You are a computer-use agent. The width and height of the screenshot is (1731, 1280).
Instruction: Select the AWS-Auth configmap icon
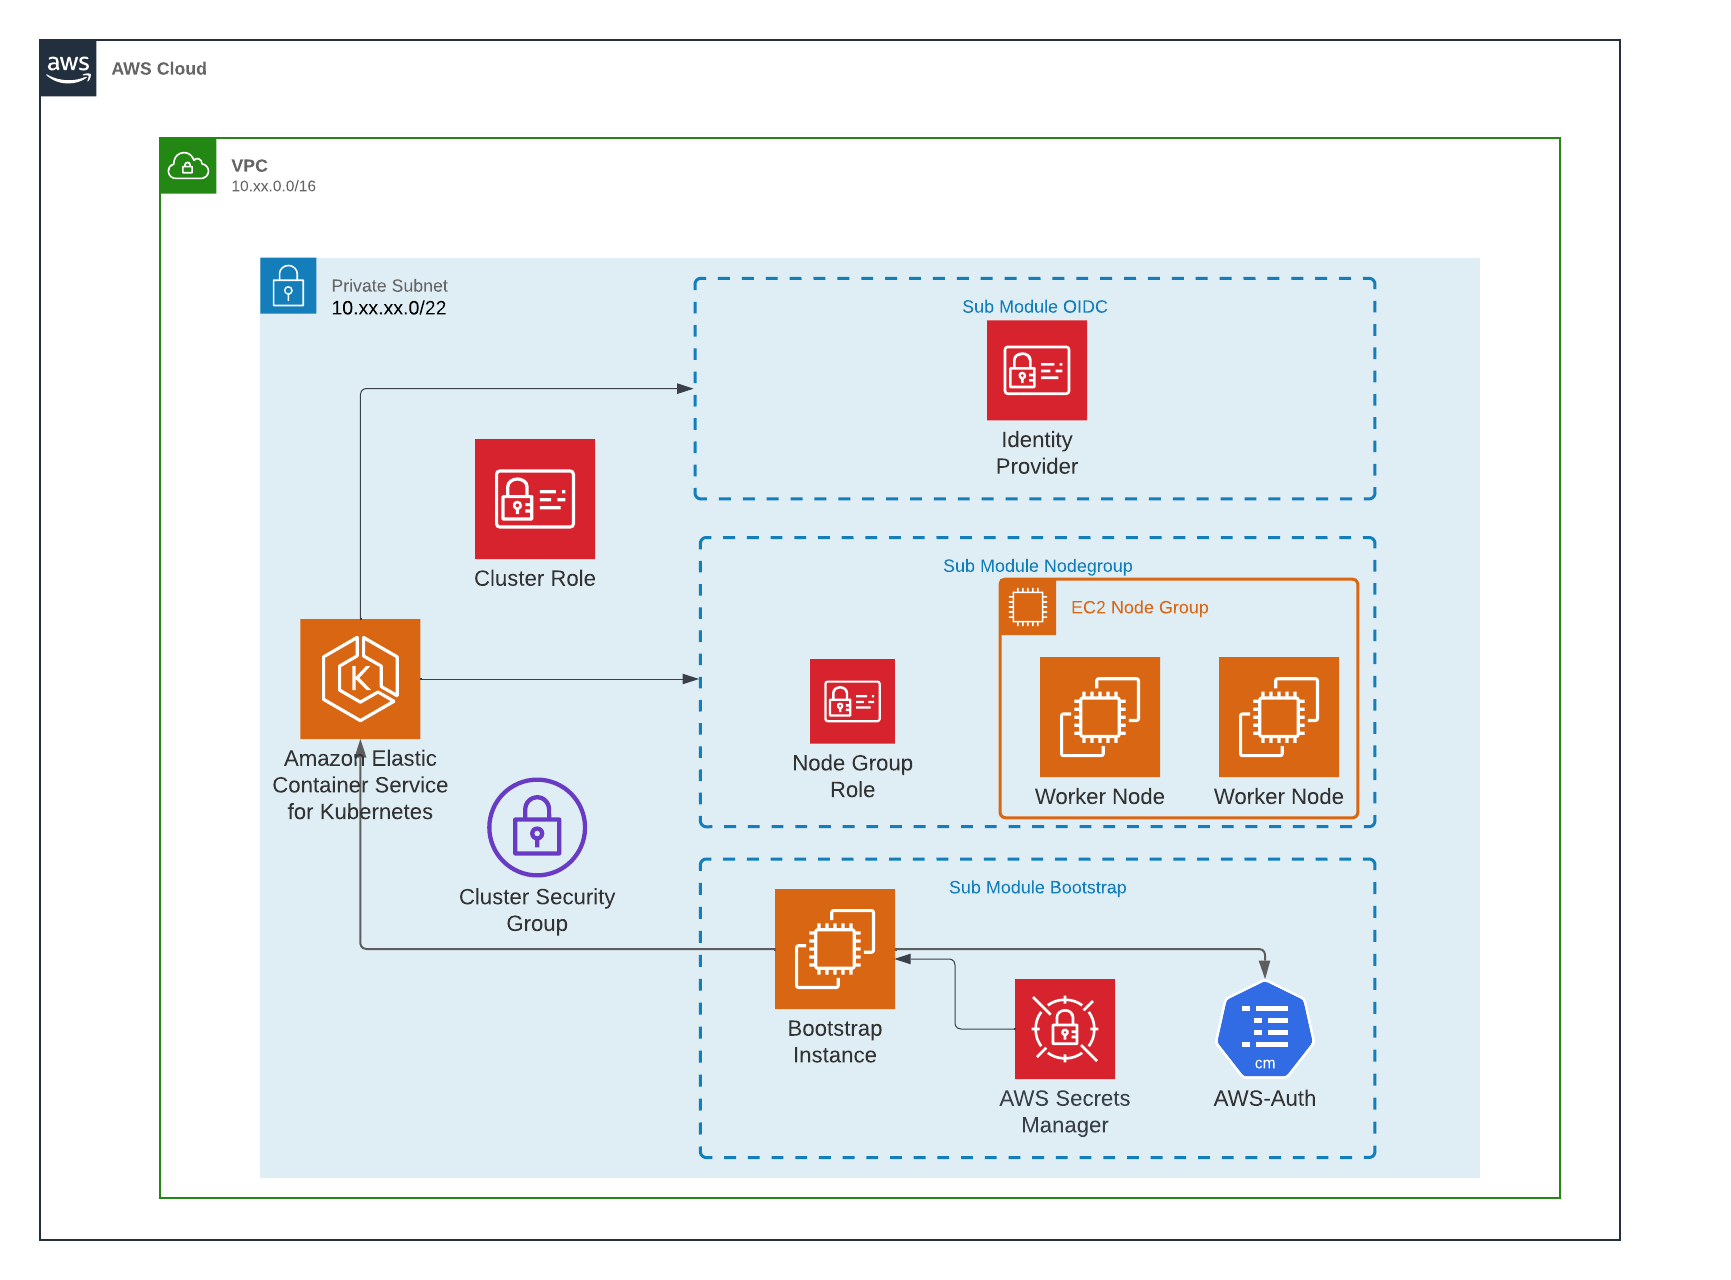(1265, 1029)
